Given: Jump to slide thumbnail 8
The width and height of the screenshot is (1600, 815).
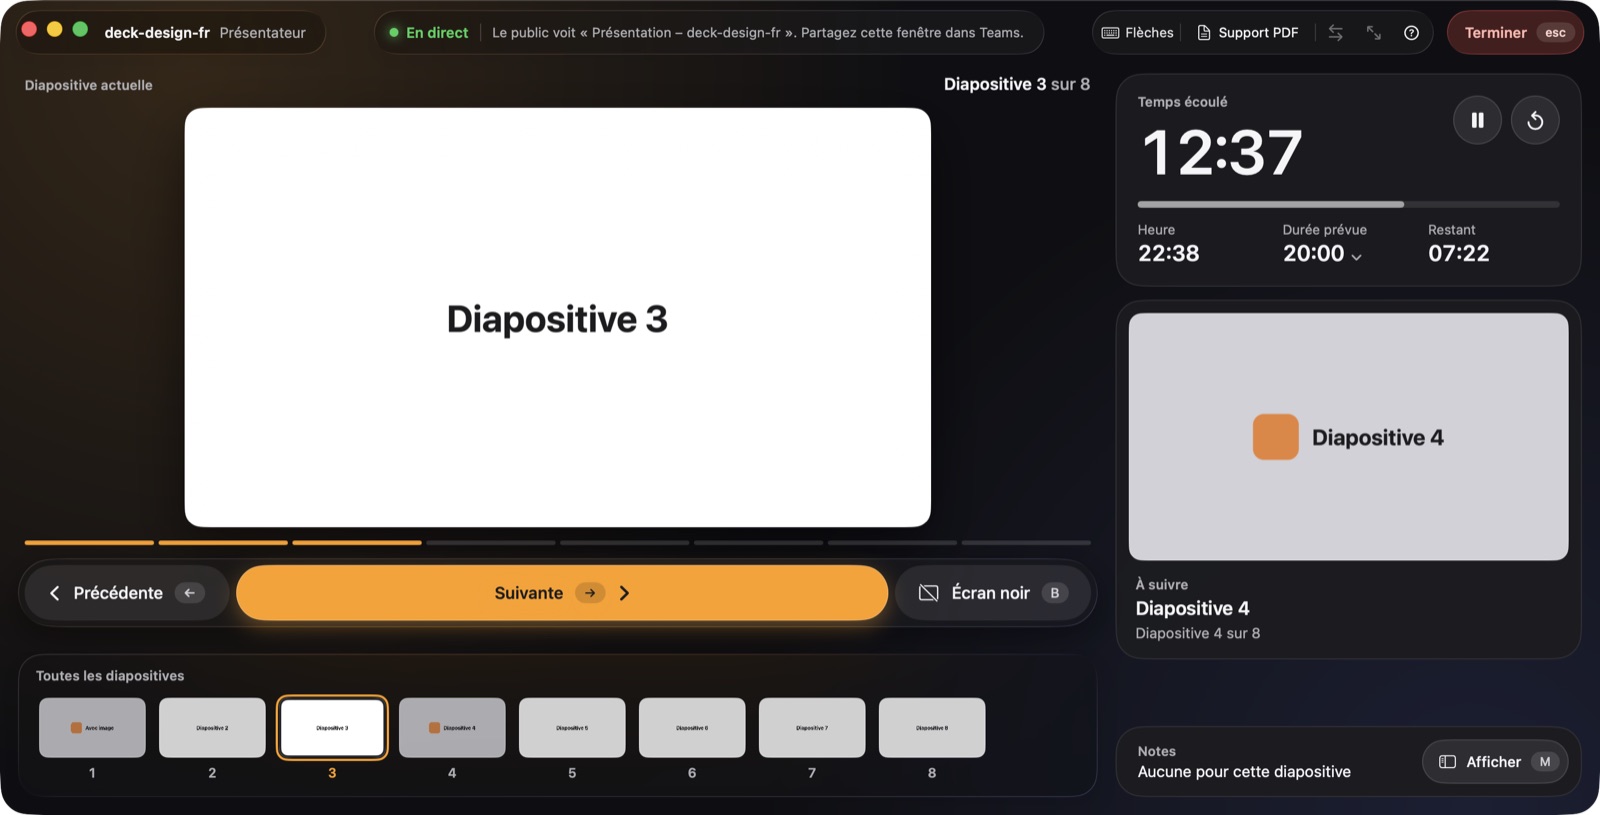Looking at the screenshot, I should point(932,728).
